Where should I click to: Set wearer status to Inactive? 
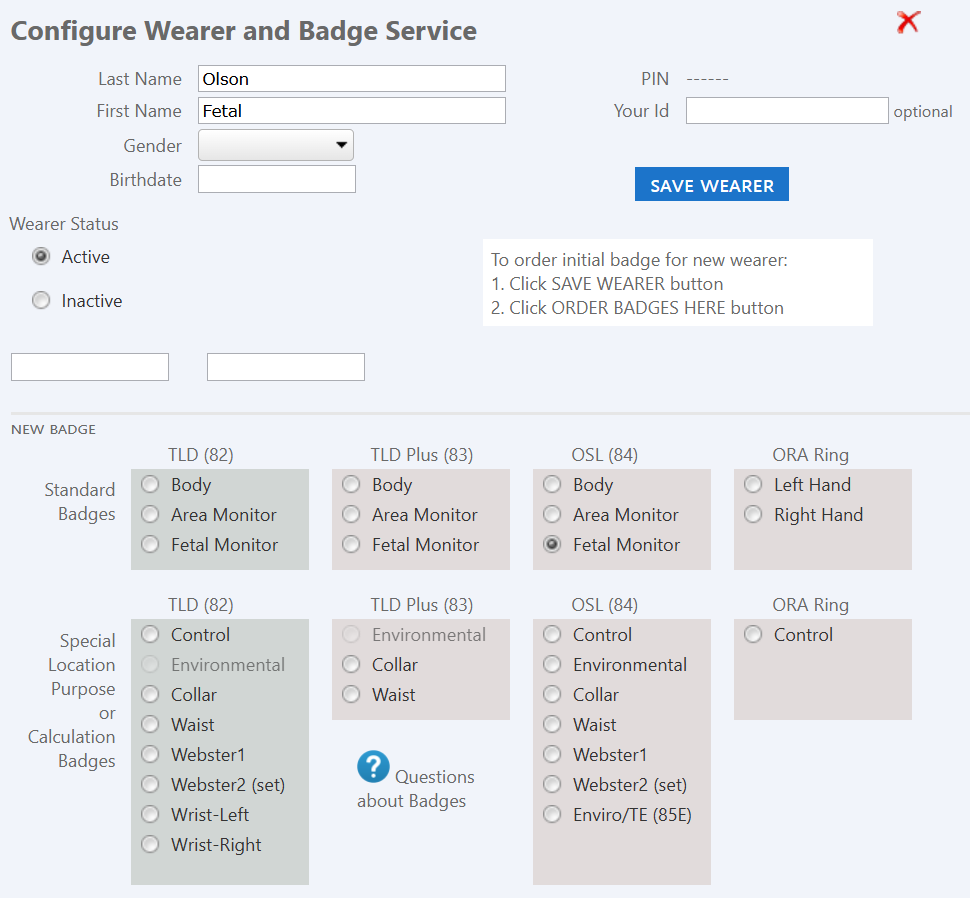click(41, 301)
